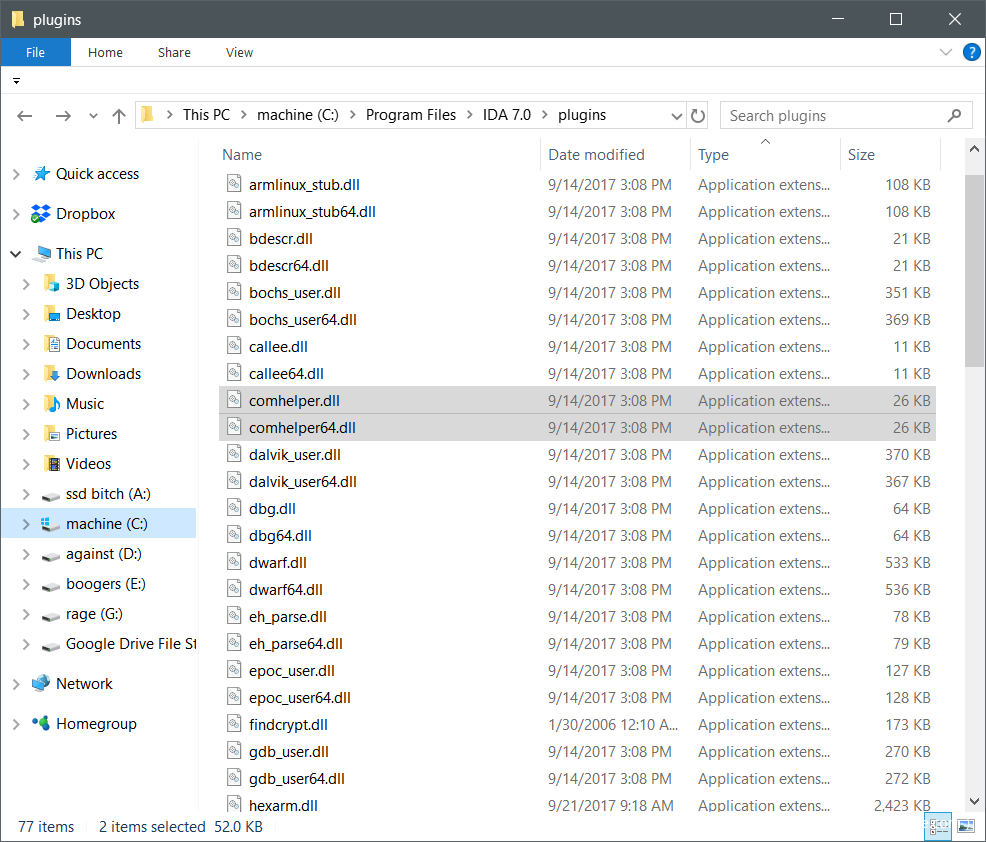Sort files by Date modified column
Screen dimensions: 986x842
[596, 155]
